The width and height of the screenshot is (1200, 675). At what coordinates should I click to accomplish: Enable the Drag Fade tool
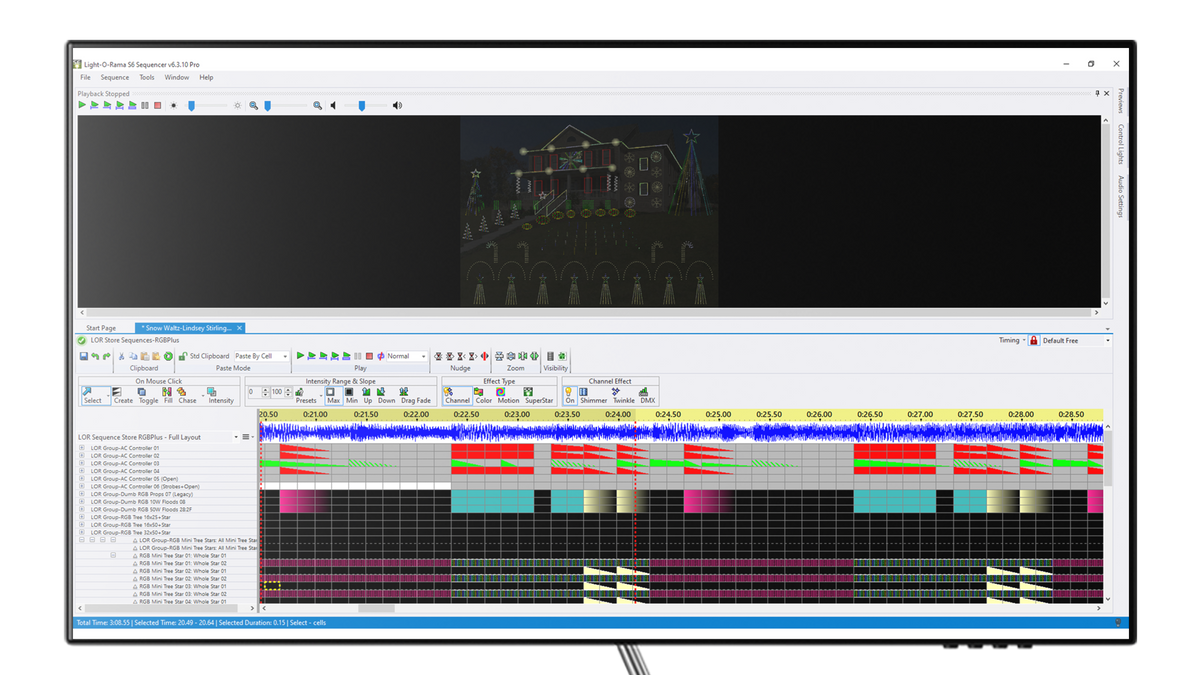[416, 395]
